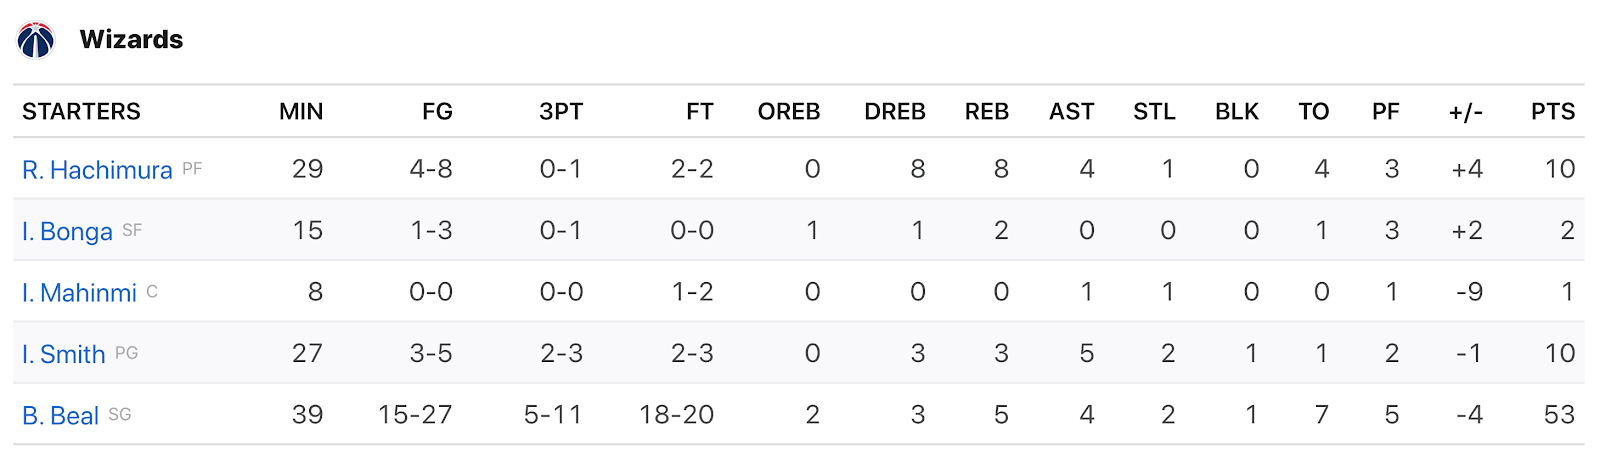Open R. Hachimura player profile
Viewport: 1600px width, 452px height.
(x=97, y=170)
